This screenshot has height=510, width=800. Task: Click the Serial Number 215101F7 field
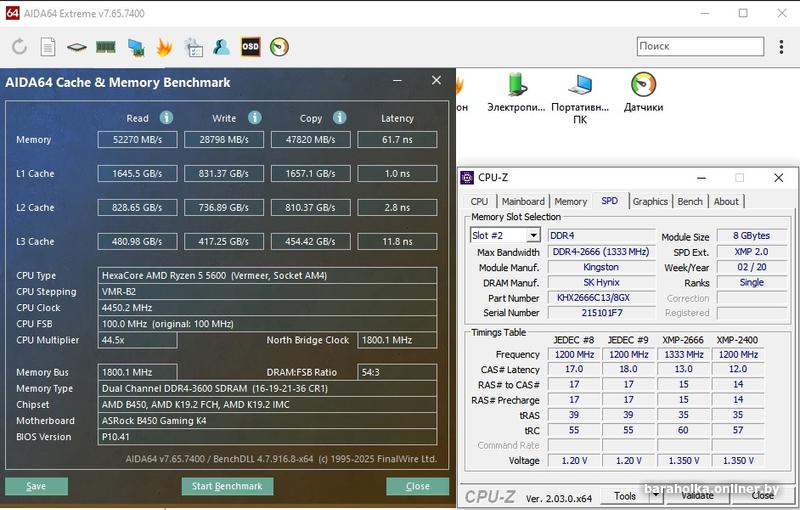pos(602,313)
